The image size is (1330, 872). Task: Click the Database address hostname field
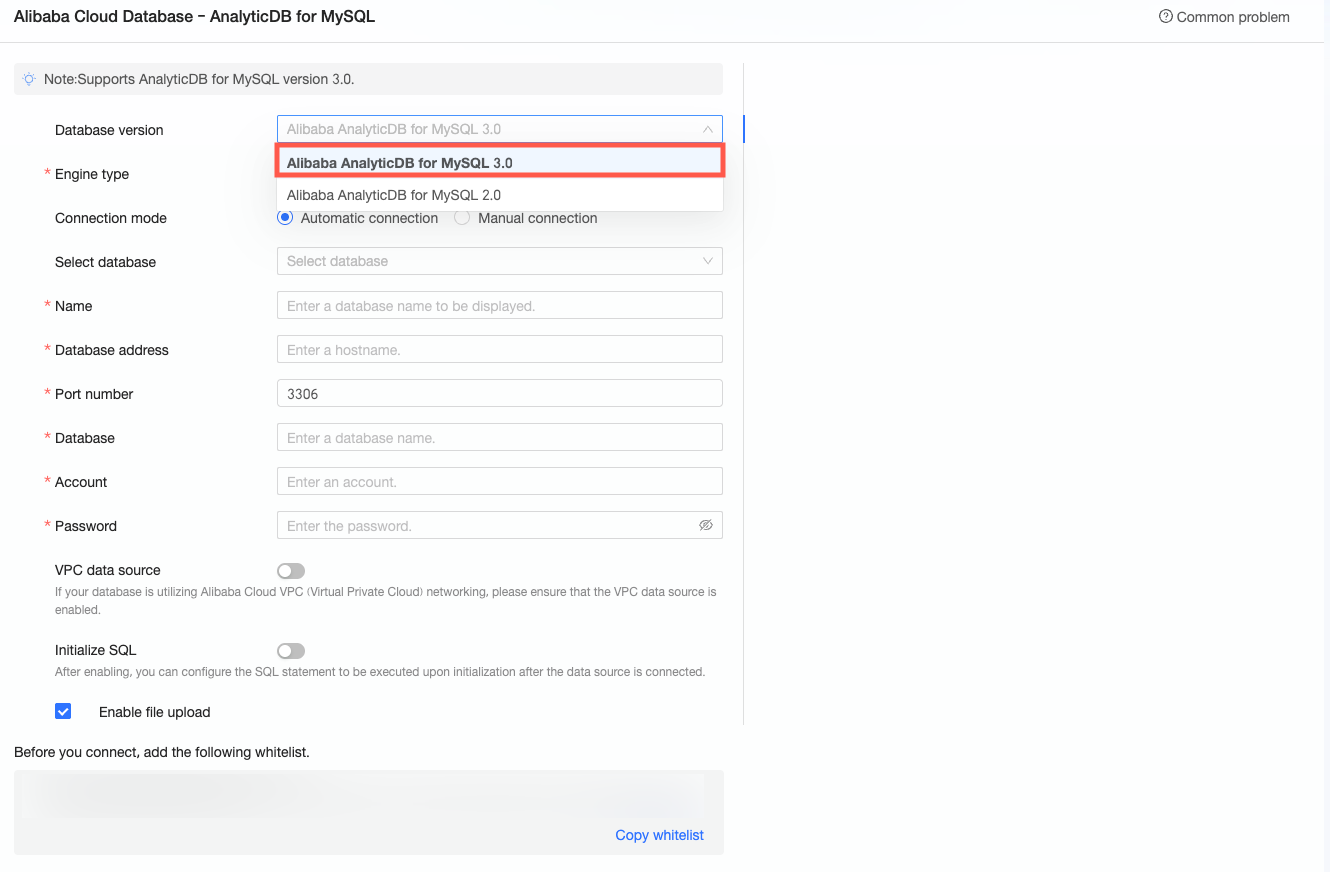tap(499, 349)
